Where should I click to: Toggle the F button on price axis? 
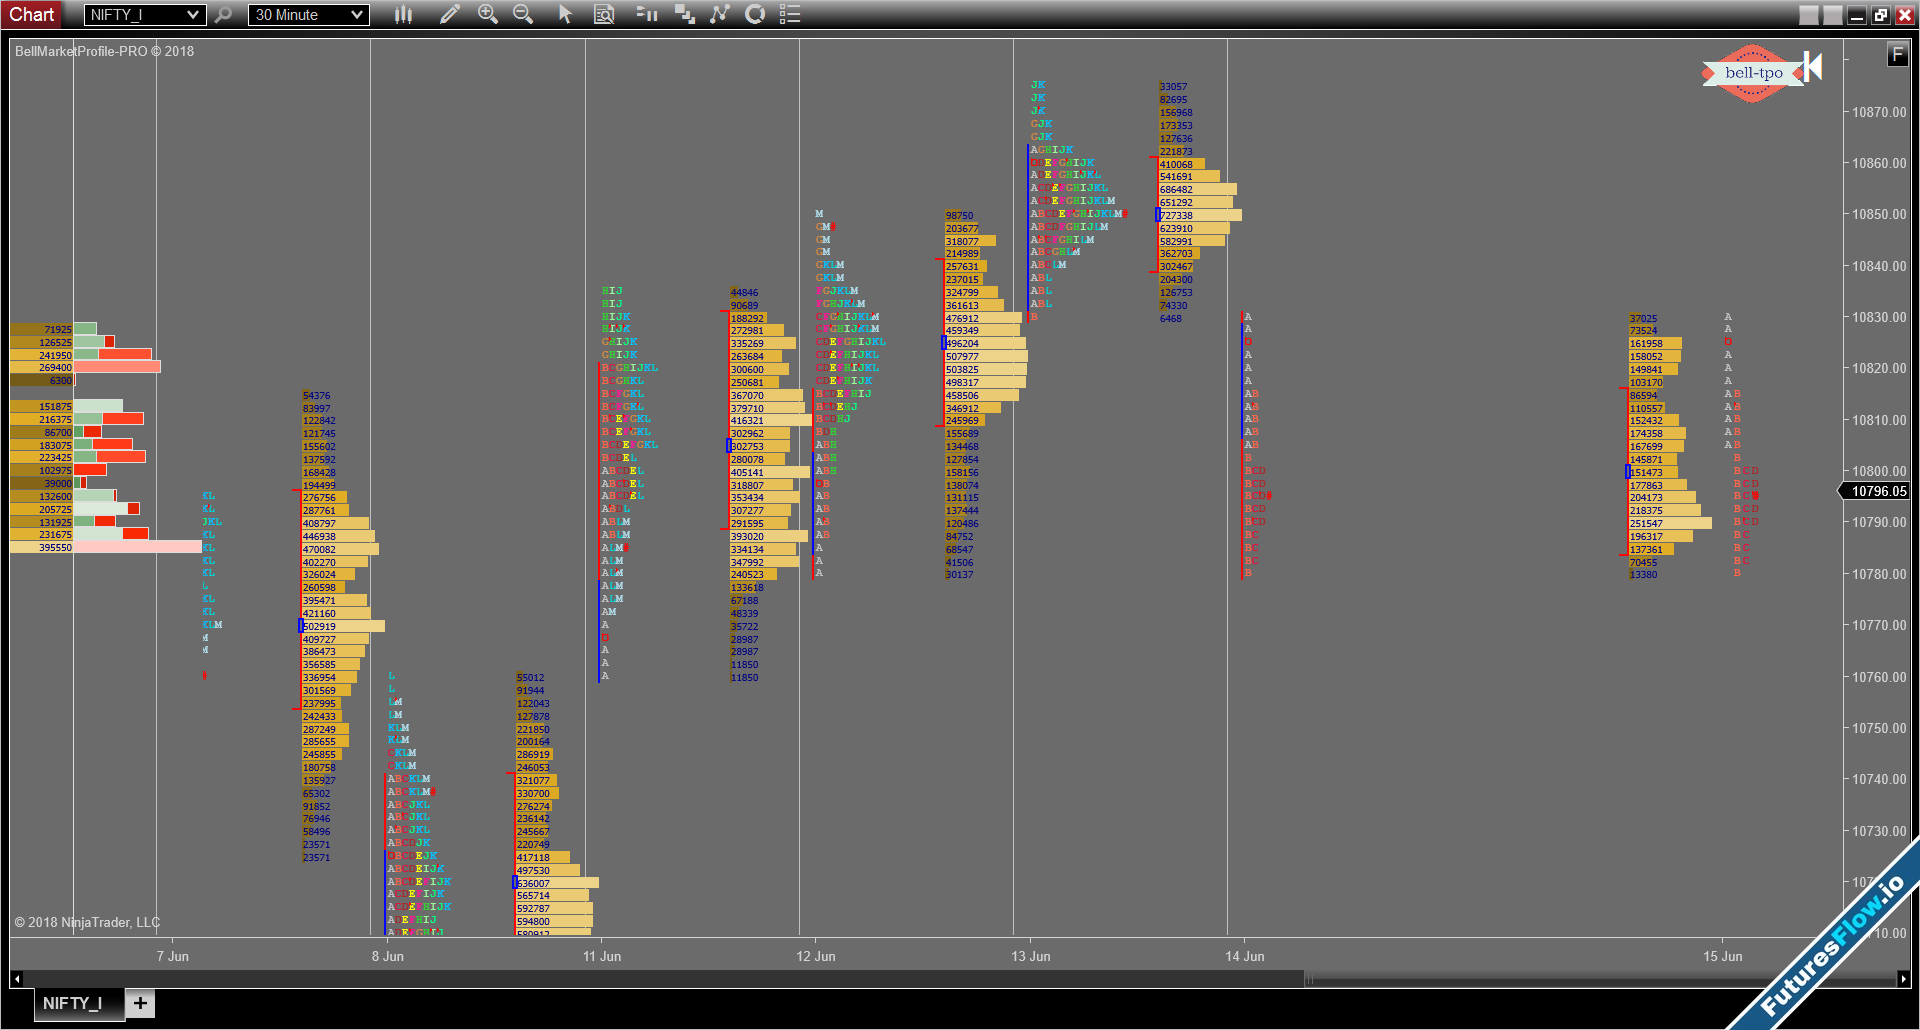click(1897, 54)
